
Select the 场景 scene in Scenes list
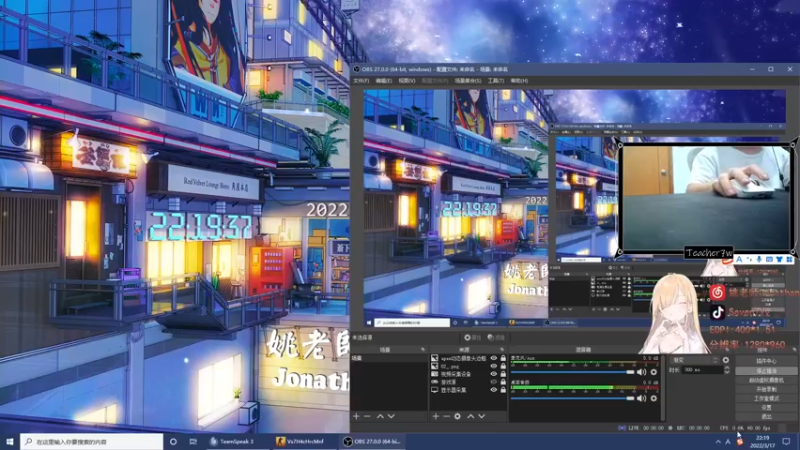coord(389,358)
